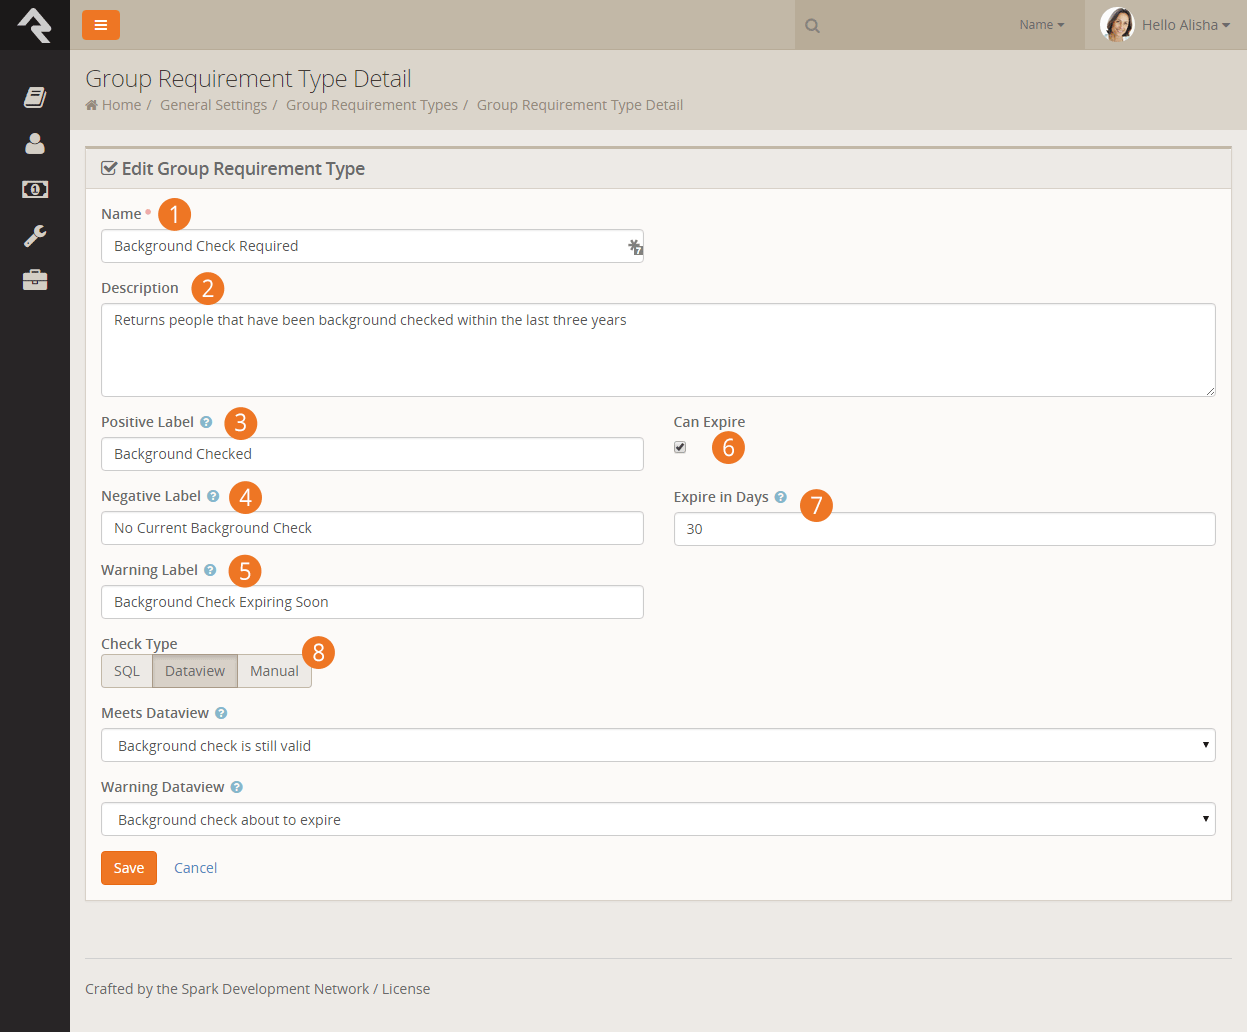
Task: Show help for Positive Label
Action: click(x=206, y=422)
